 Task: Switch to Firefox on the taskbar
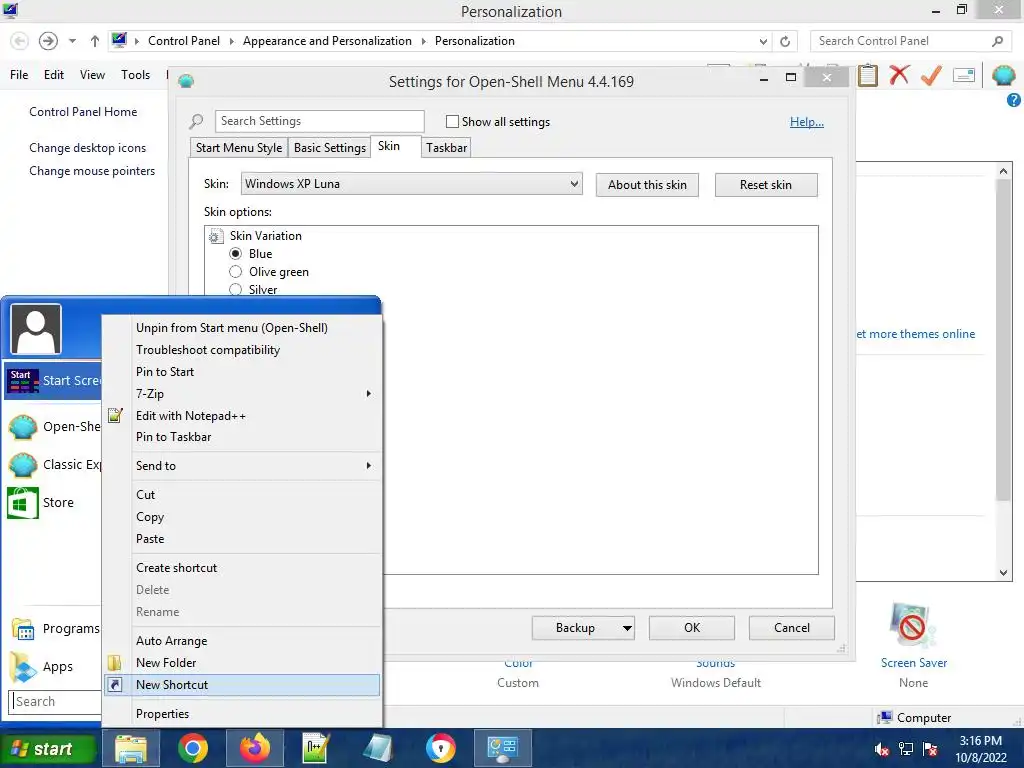click(x=255, y=749)
